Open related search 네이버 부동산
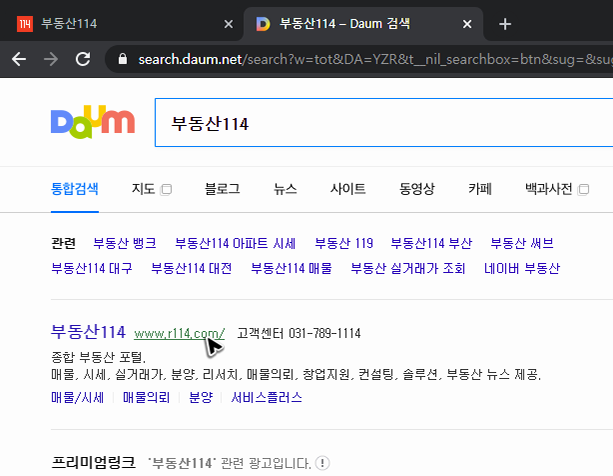The height and width of the screenshot is (476, 613). 522,268
